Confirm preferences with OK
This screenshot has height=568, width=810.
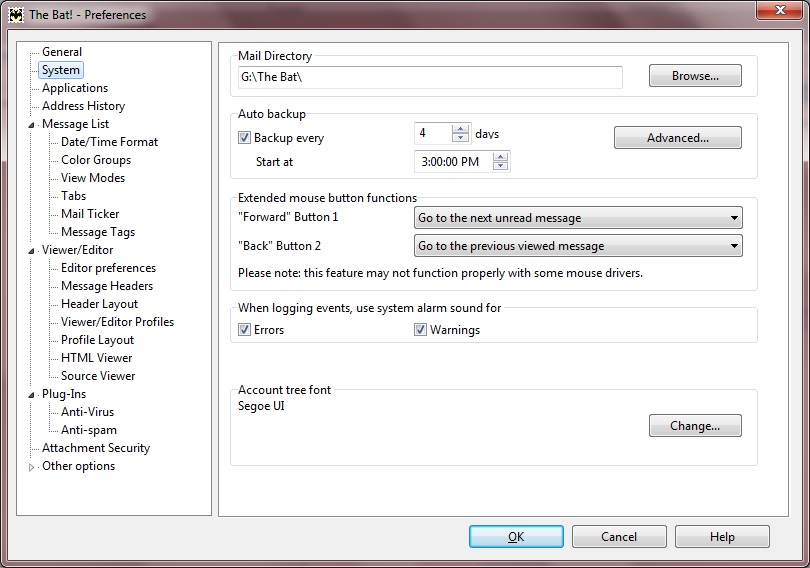click(x=516, y=537)
